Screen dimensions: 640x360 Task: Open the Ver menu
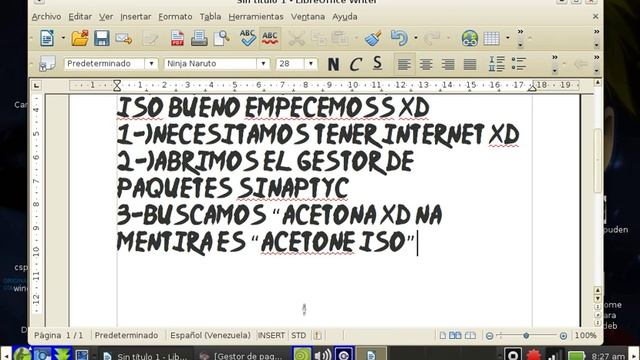pos(106,17)
